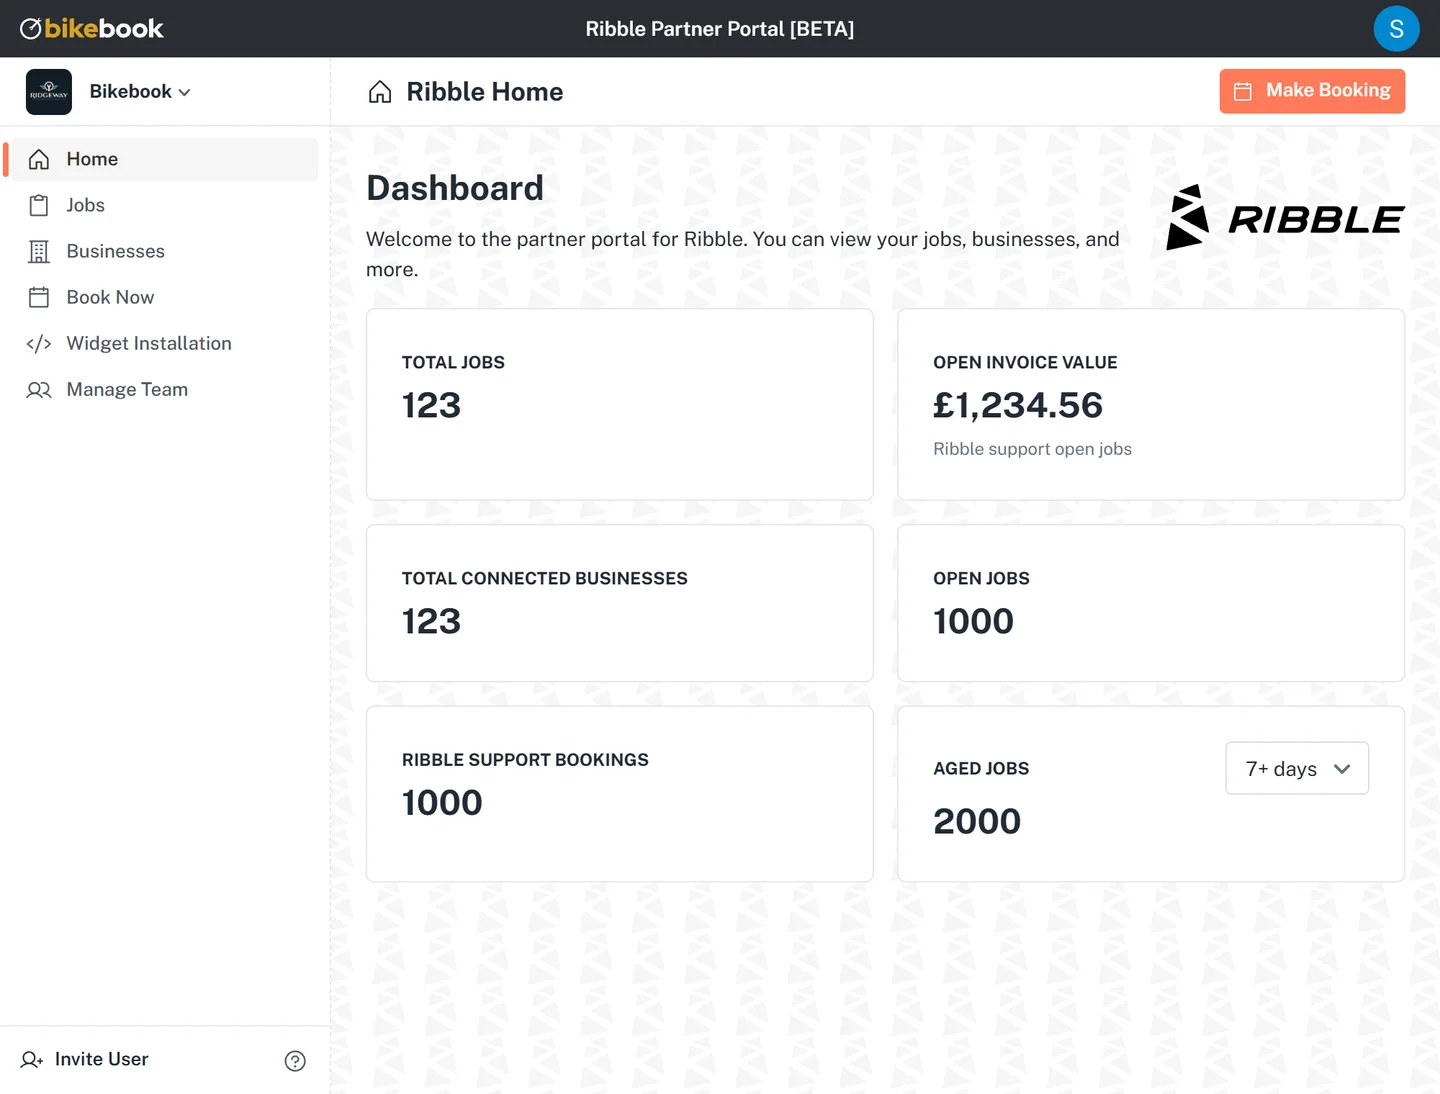Click the Home sidebar icon
This screenshot has width=1440, height=1094.
click(39, 159)
